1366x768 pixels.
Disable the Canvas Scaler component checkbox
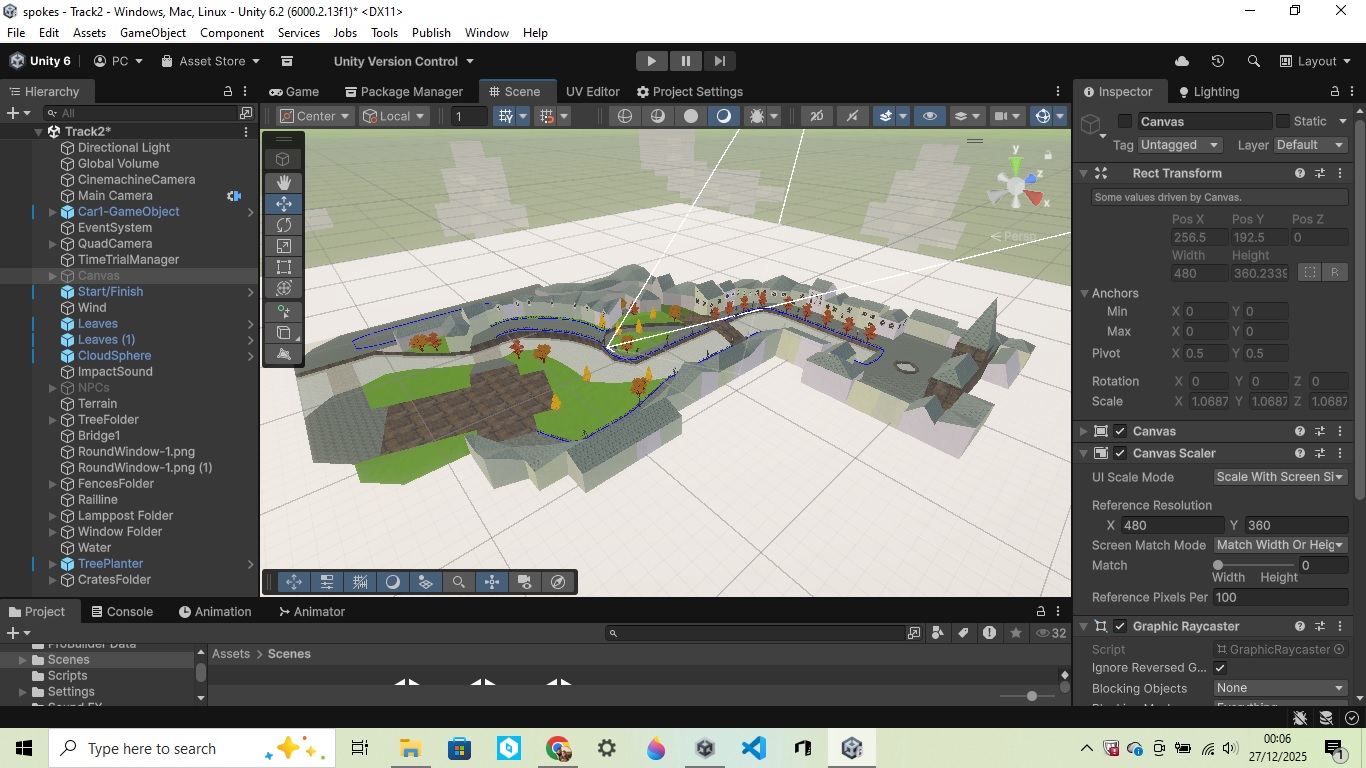click(1120, 453)
